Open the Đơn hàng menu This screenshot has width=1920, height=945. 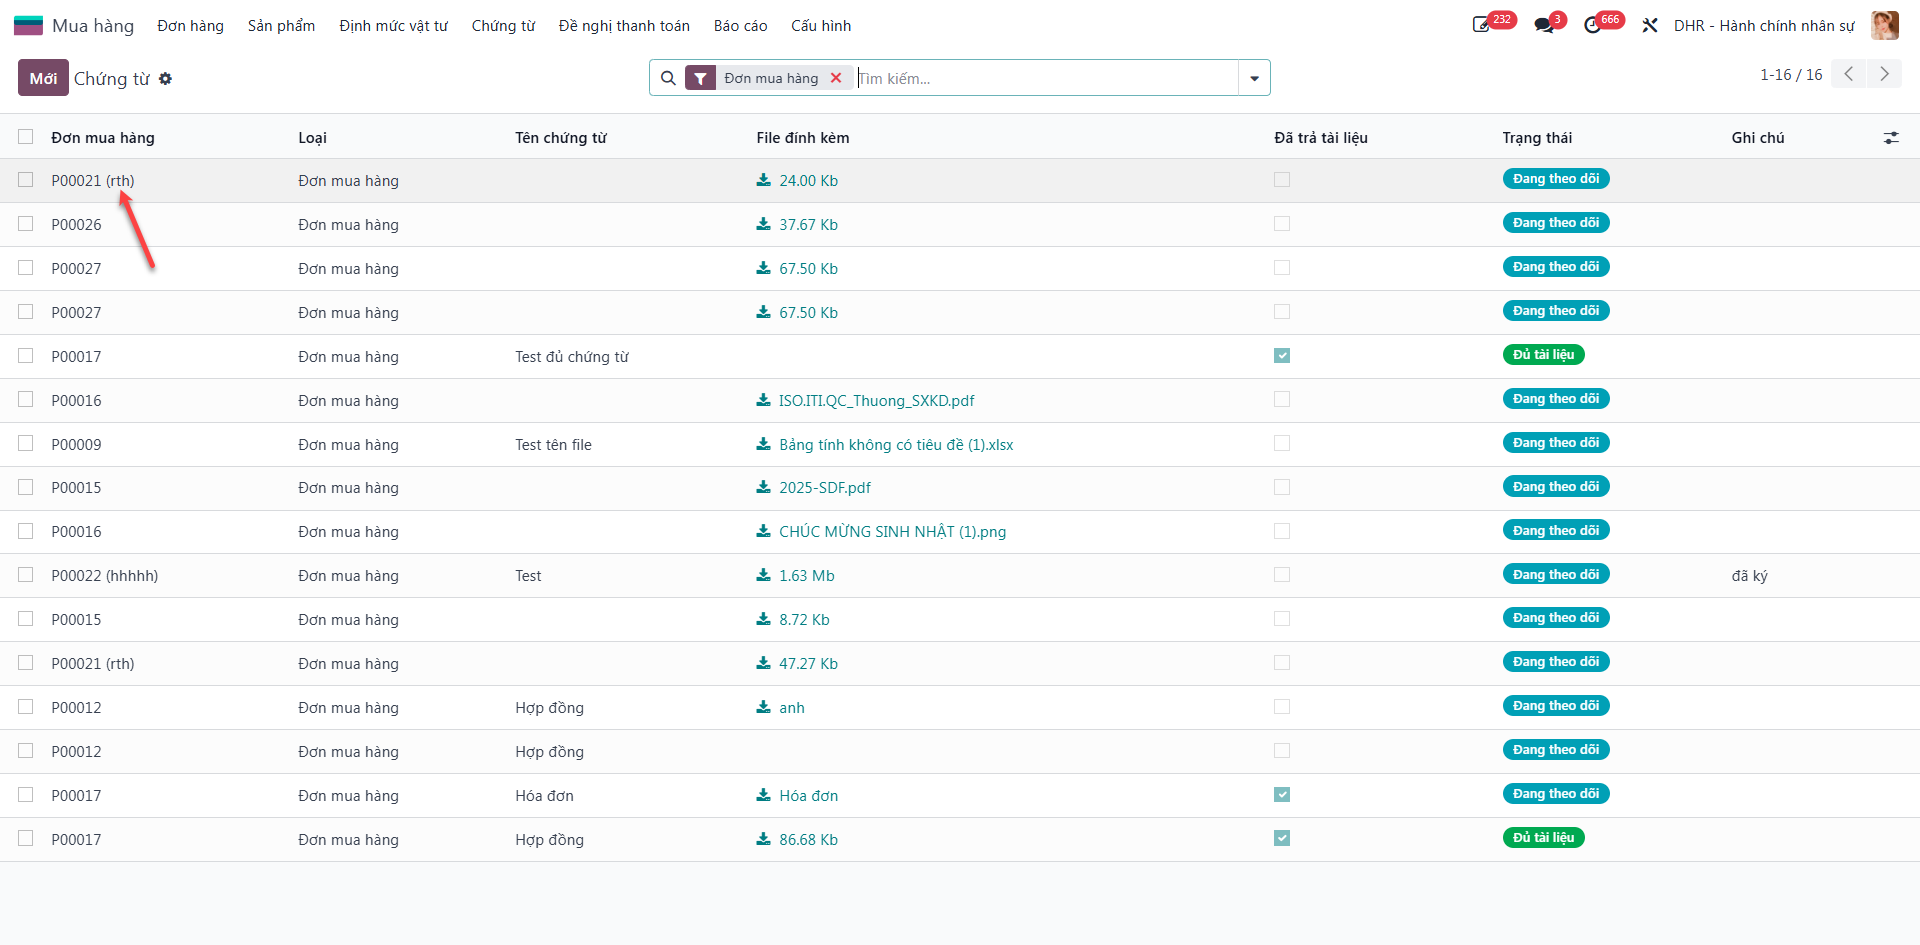190,26
